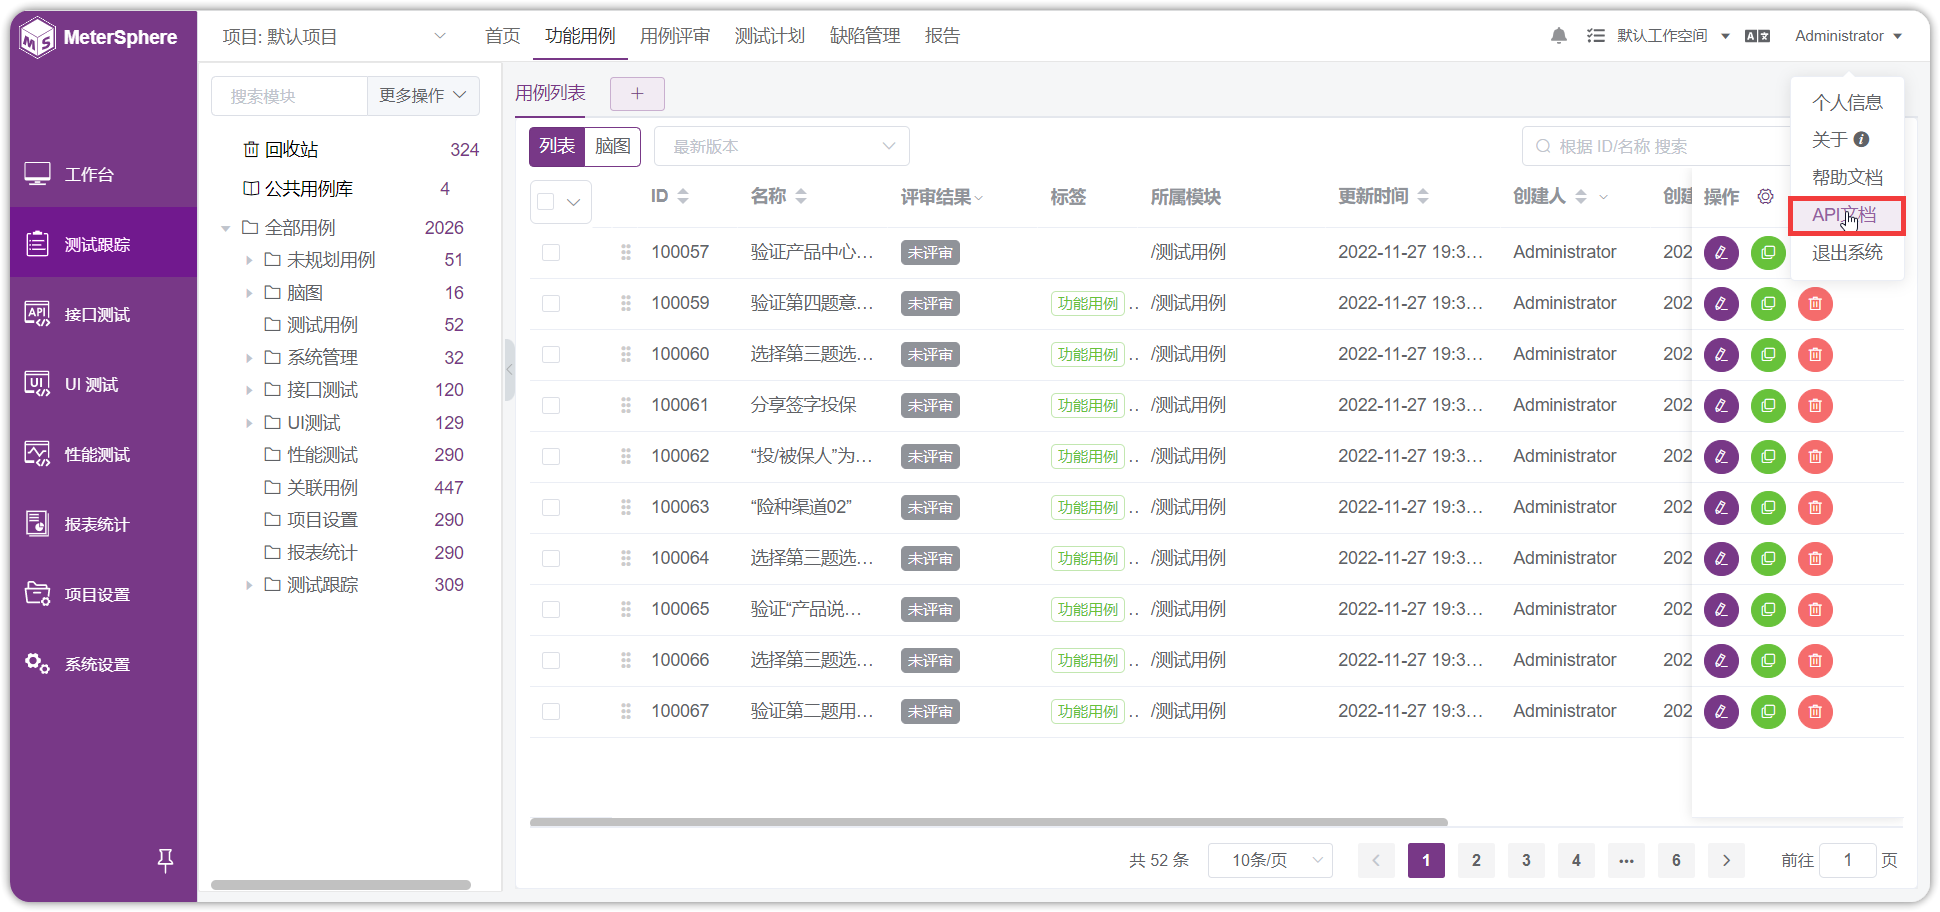Screen dimensions: 1940x912
Task: Copy test case 100061
Action: pyautogui.click(x=1768, y=406)
